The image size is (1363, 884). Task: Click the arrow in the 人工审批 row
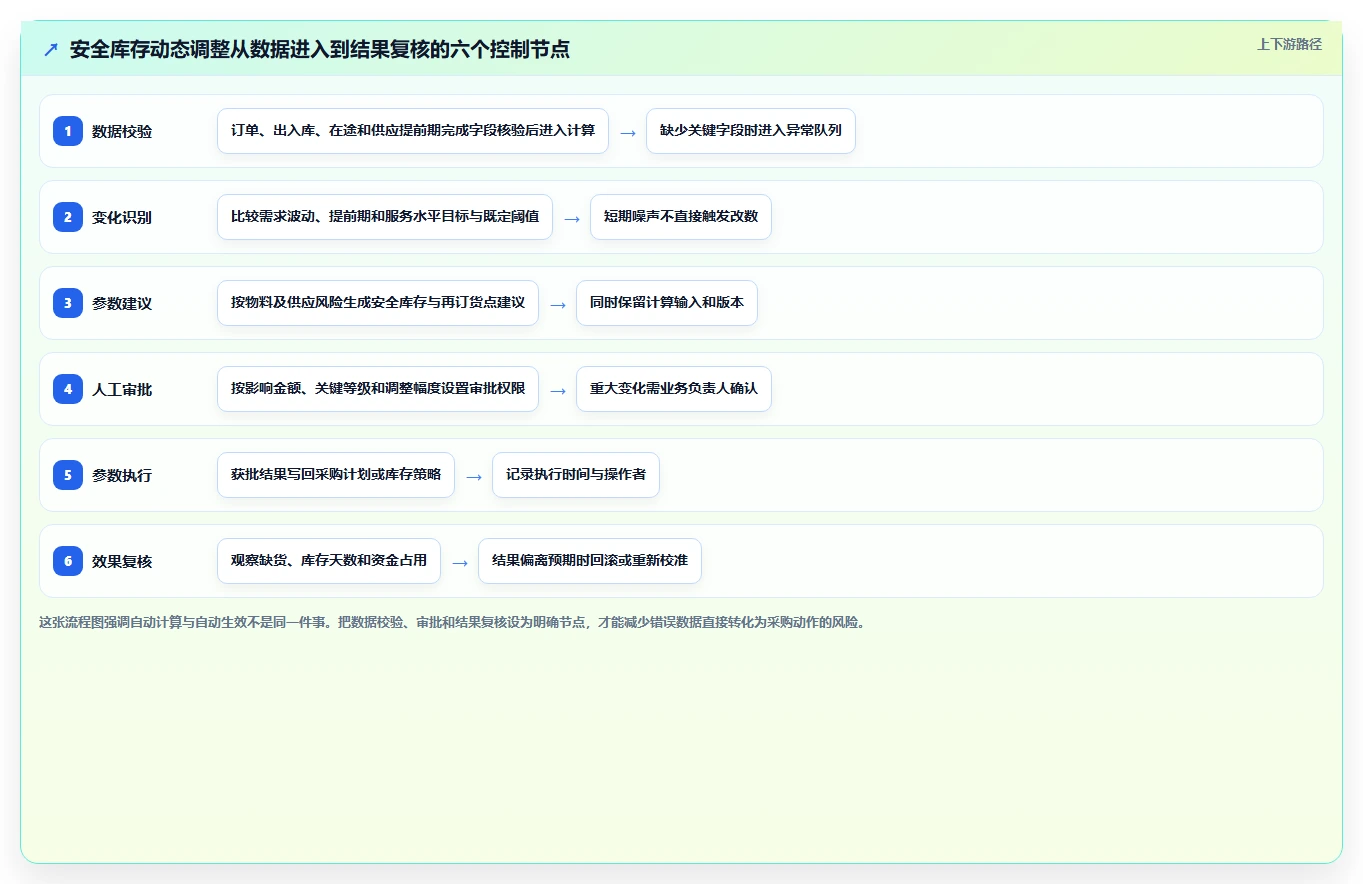pyautogui.click(x=558, y=390)
